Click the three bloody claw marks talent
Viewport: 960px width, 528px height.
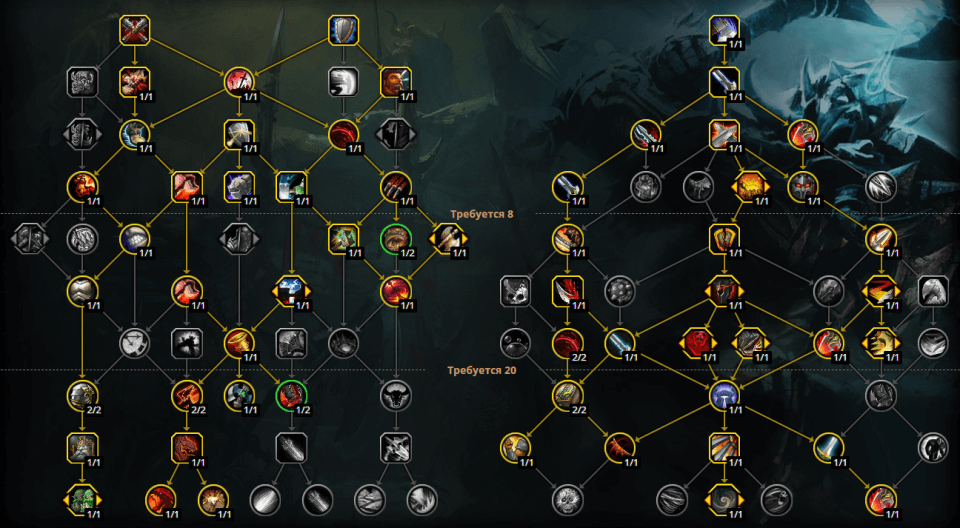point(396,186)
